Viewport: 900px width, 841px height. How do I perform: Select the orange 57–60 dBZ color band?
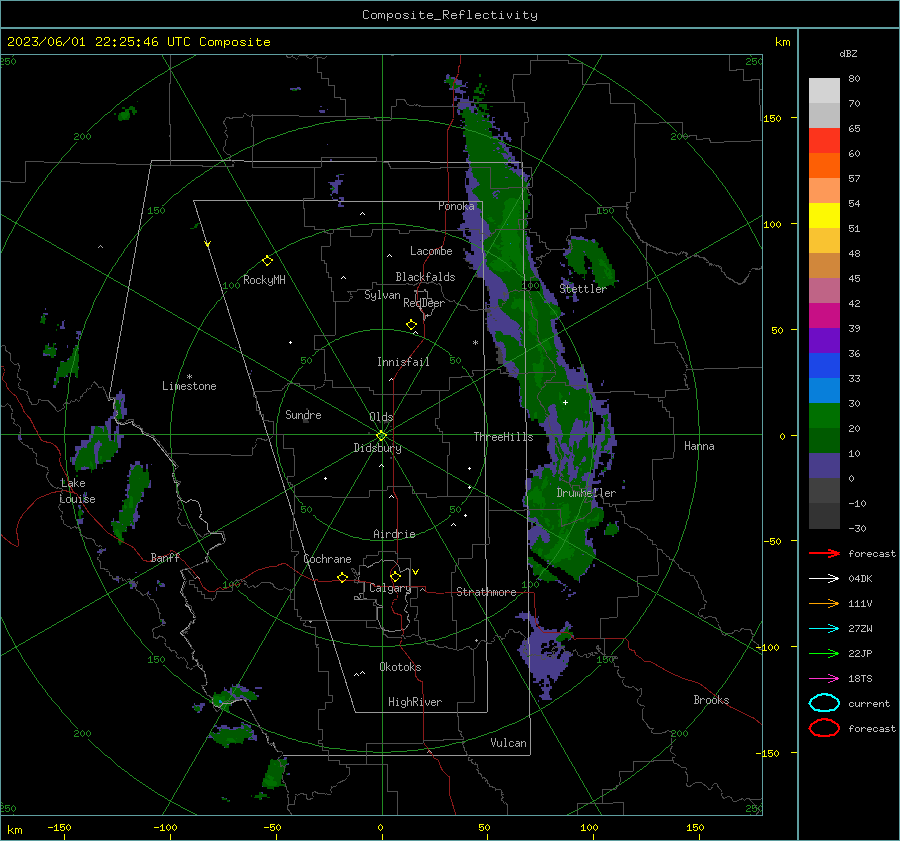(x=824, y=165)
